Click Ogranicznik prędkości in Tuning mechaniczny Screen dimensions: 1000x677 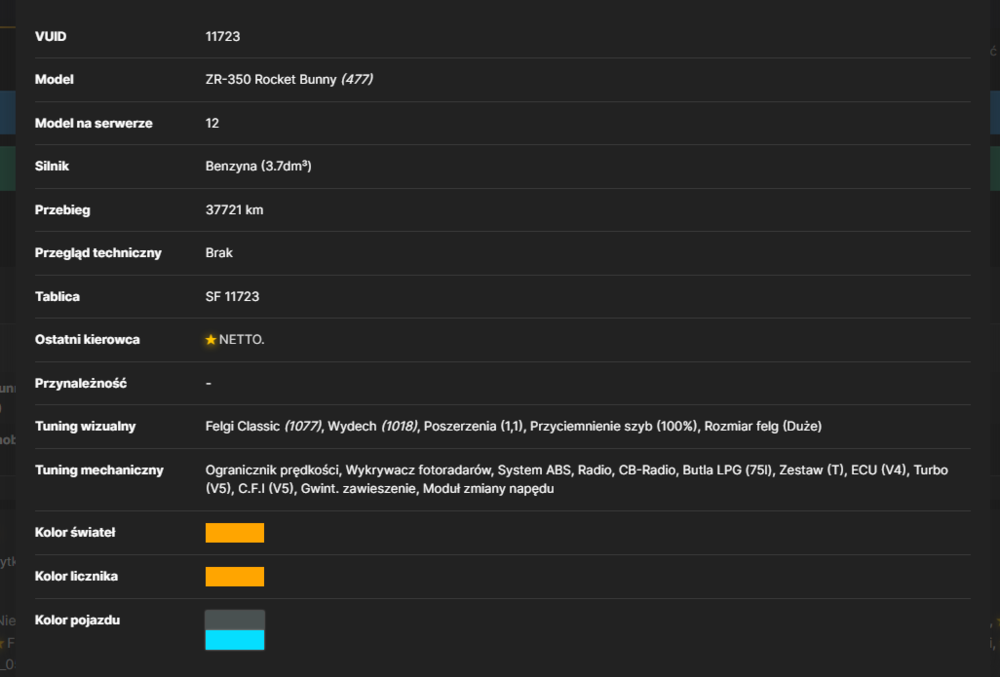pos(272,470)
